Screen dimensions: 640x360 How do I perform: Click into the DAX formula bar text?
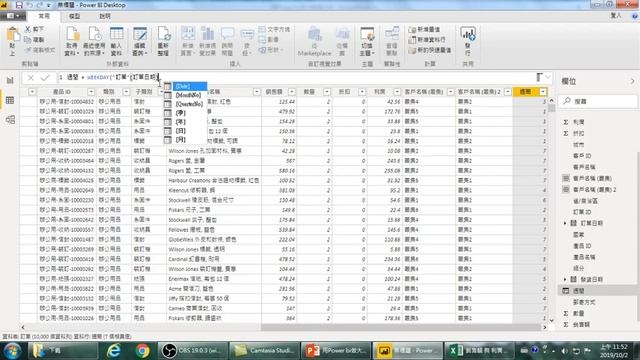tap(298, 77)
